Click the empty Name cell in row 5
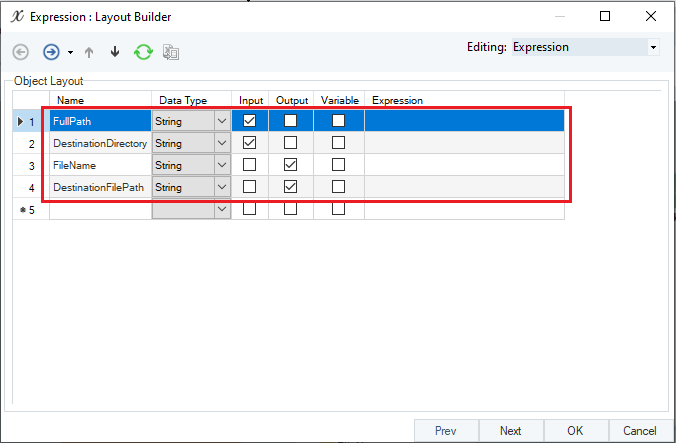The height and width of the screenshot is (443, 676). point(100,209)
